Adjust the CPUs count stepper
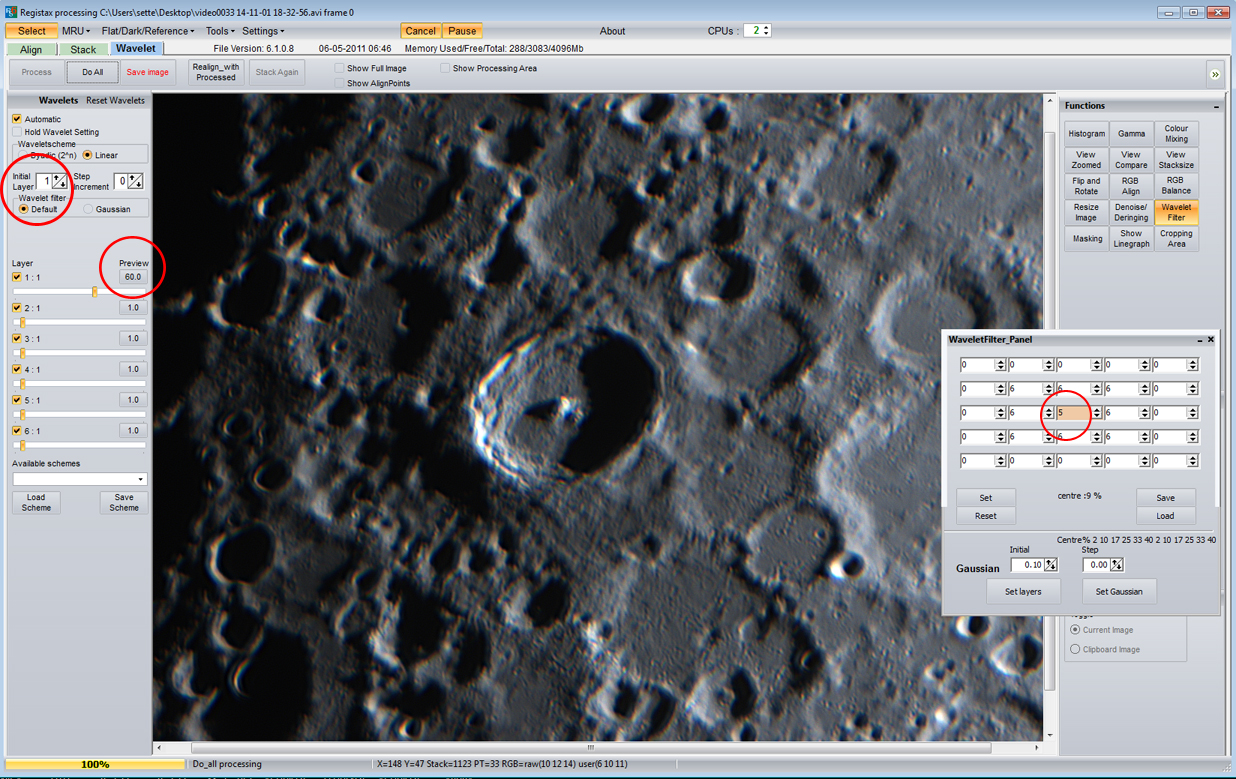This screenshot has height=779, width=1236. 766,31
